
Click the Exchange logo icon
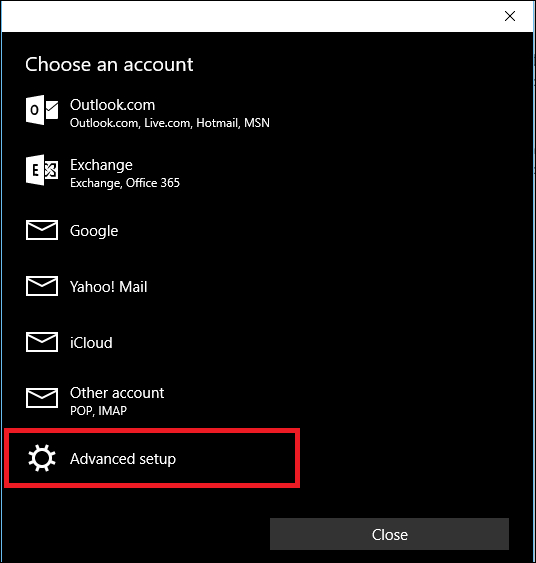42,170
